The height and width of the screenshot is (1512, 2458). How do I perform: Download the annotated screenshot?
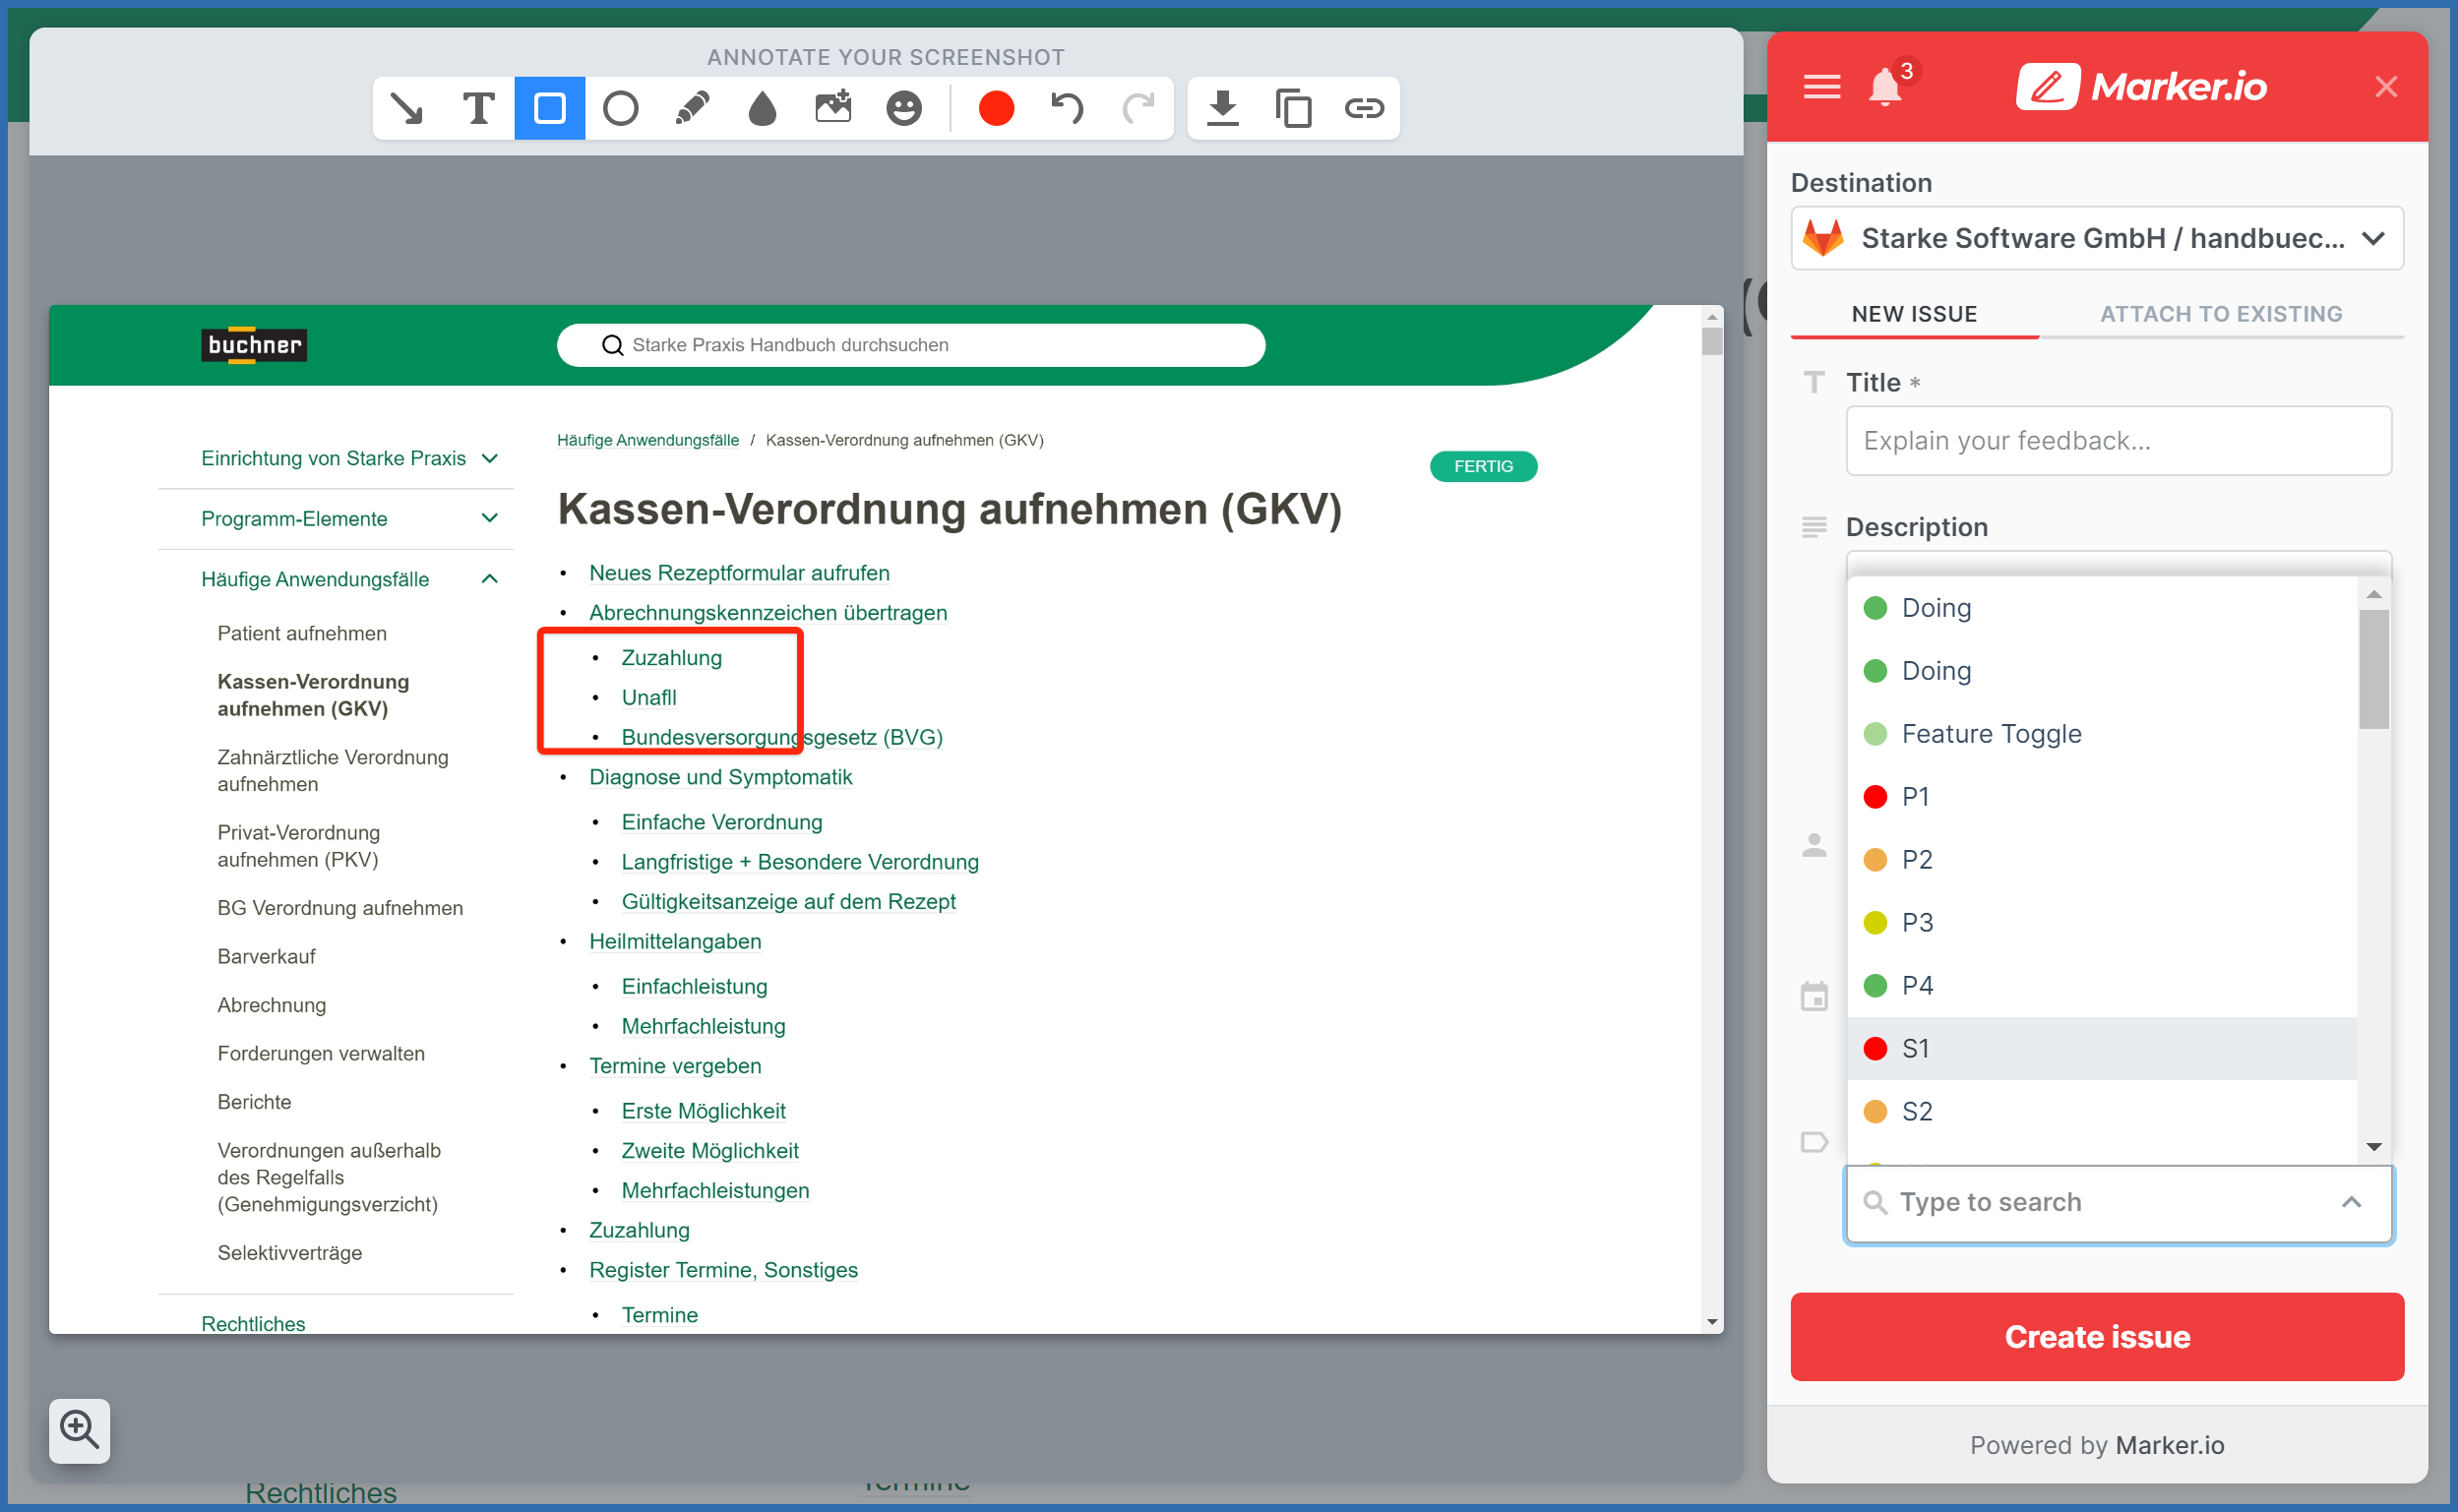click(1222, 108)
